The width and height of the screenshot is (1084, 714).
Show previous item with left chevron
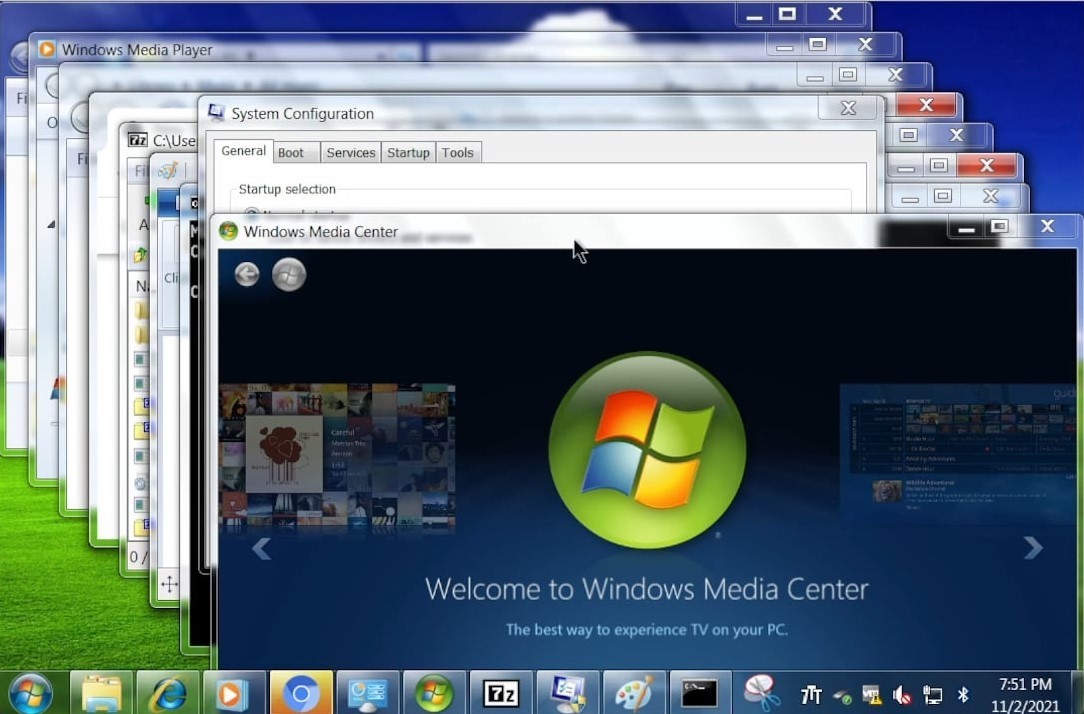261,549
